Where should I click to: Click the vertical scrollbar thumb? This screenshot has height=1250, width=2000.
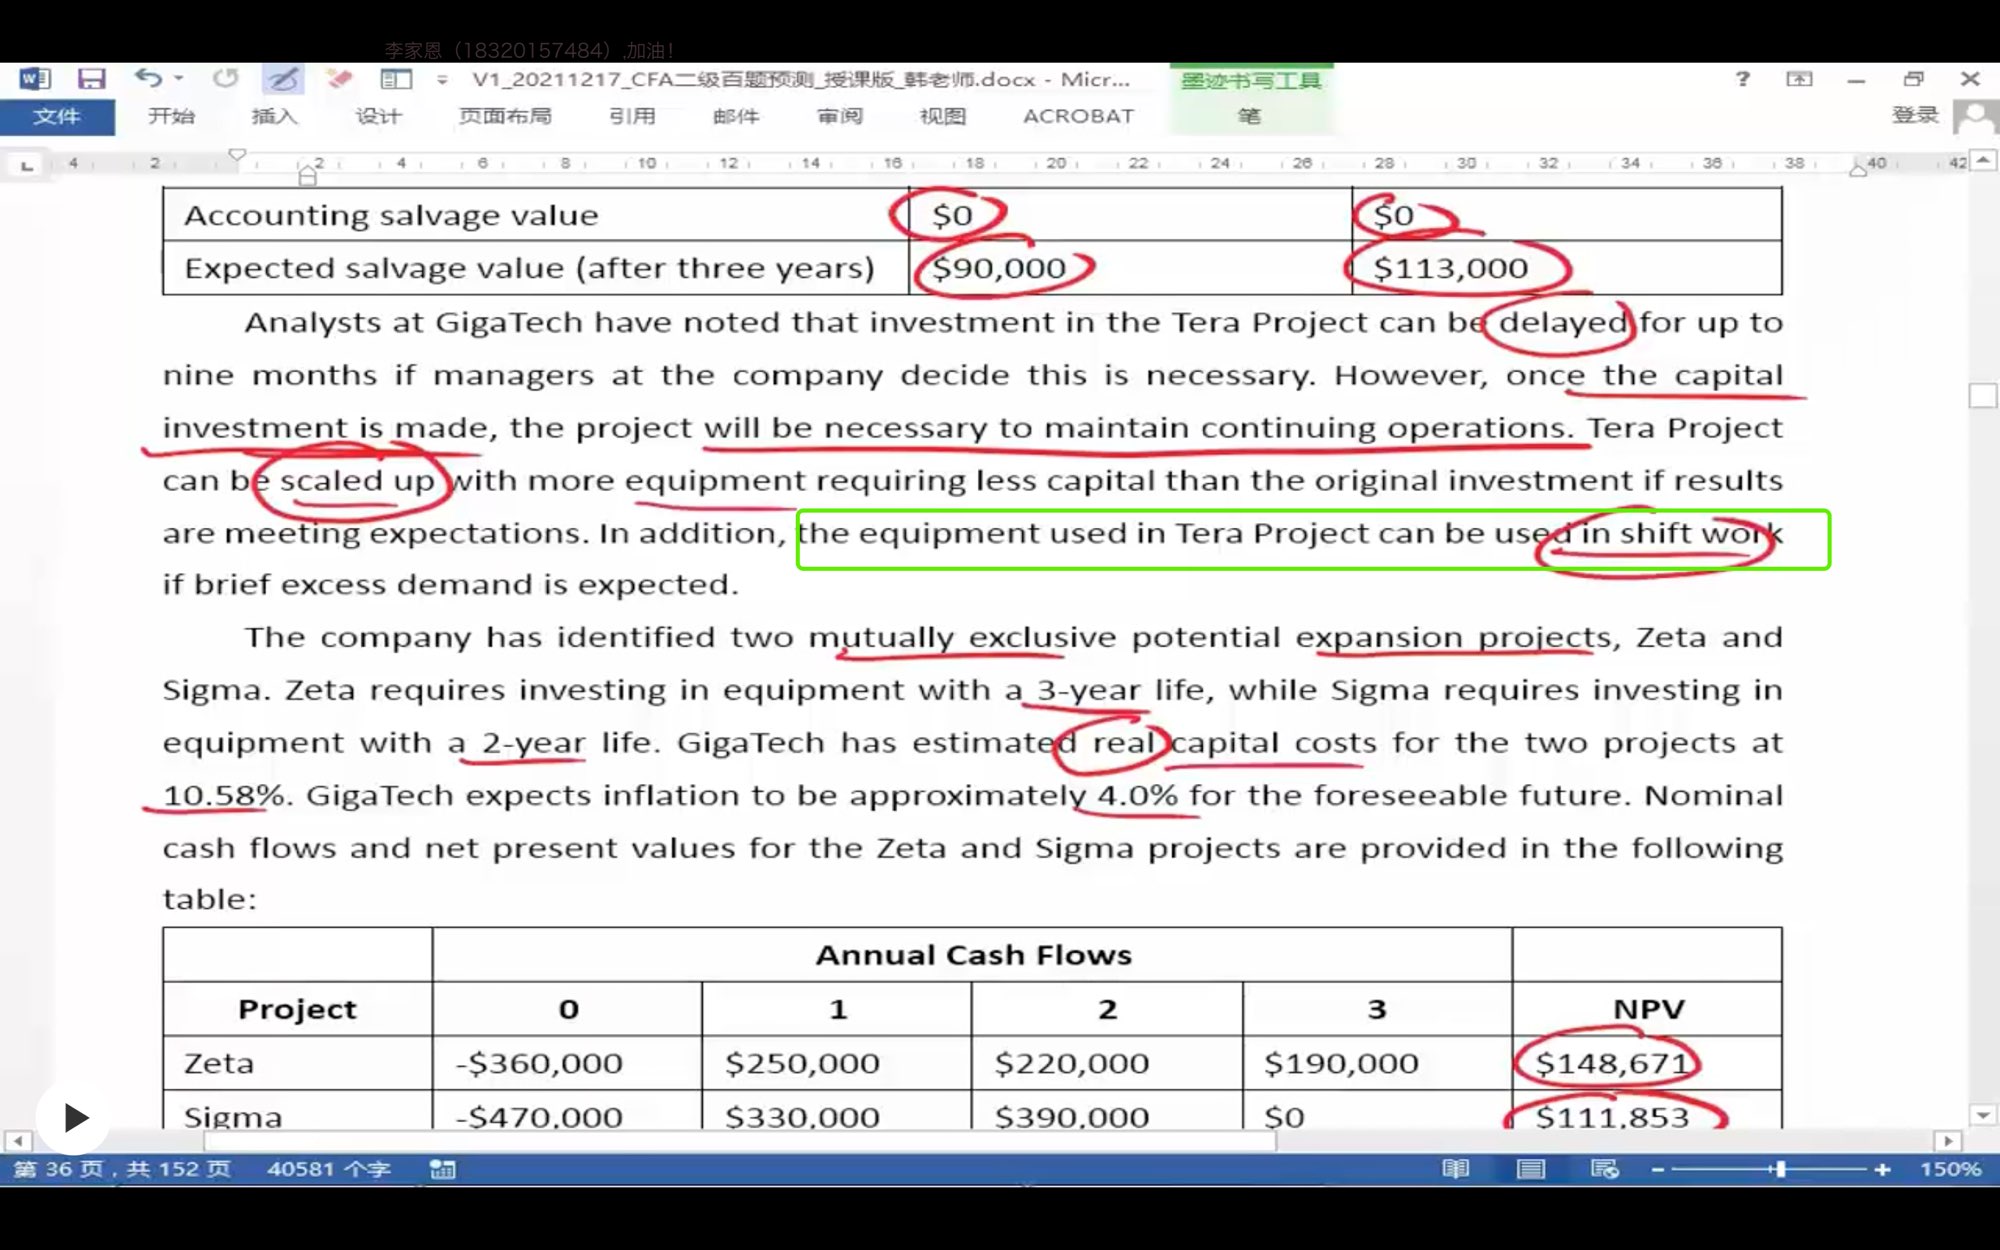click(1983, 395)
